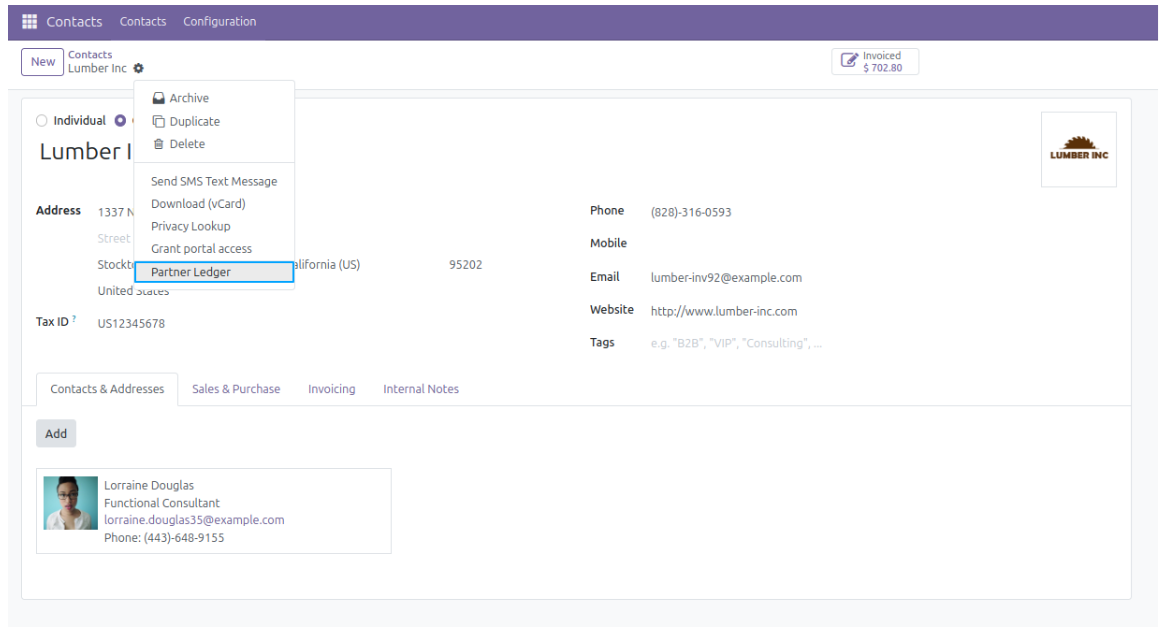
Task: Click the gear icon beside Lumber Inc
Action: coord(138,68)
